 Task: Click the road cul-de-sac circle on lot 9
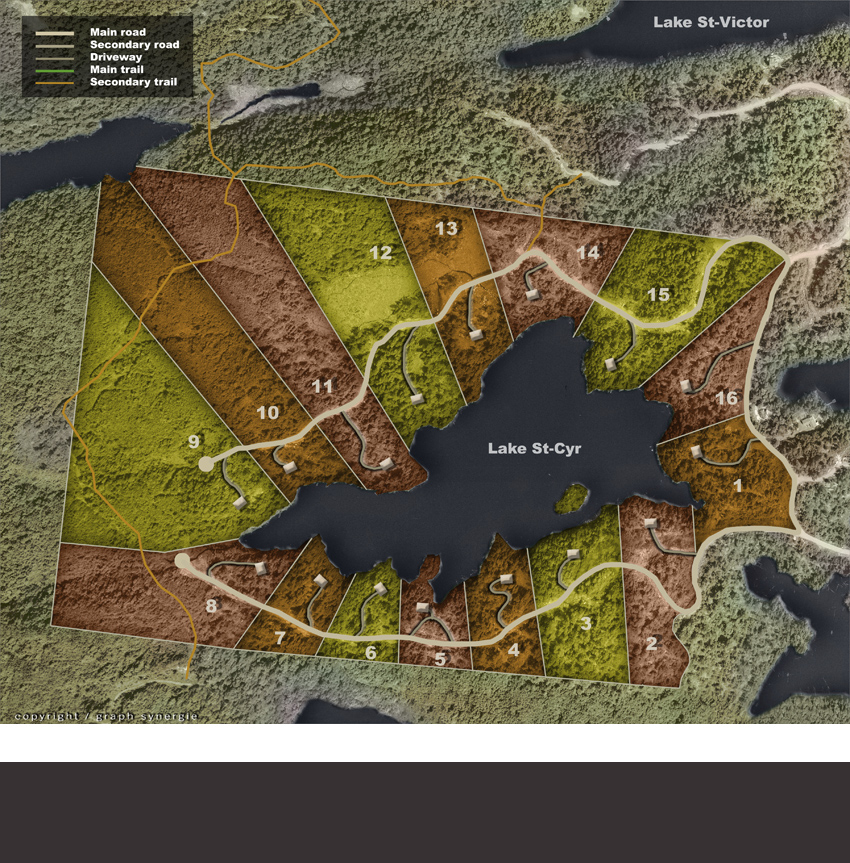click(206, 463)
